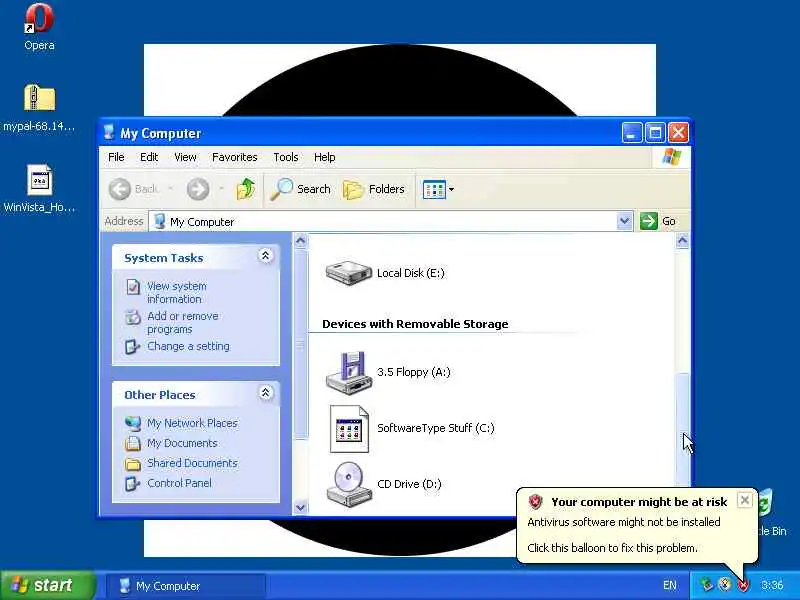
Task: Open My Documents link
Action: tap(182, 443)
